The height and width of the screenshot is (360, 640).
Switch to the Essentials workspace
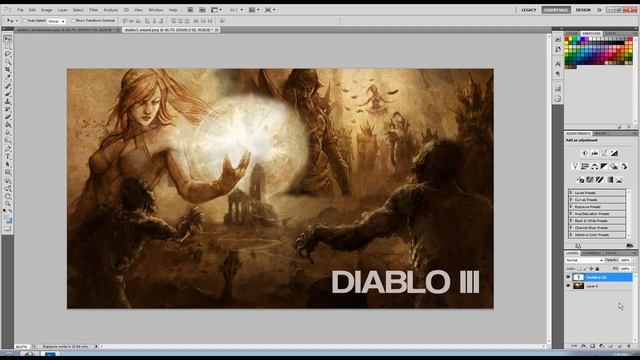tap(556, 10)
